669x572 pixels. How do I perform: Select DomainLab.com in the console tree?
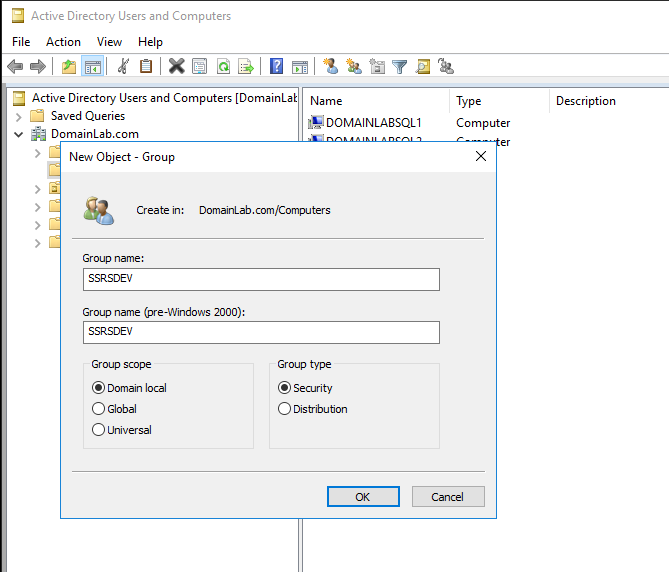tap(95, 134)
